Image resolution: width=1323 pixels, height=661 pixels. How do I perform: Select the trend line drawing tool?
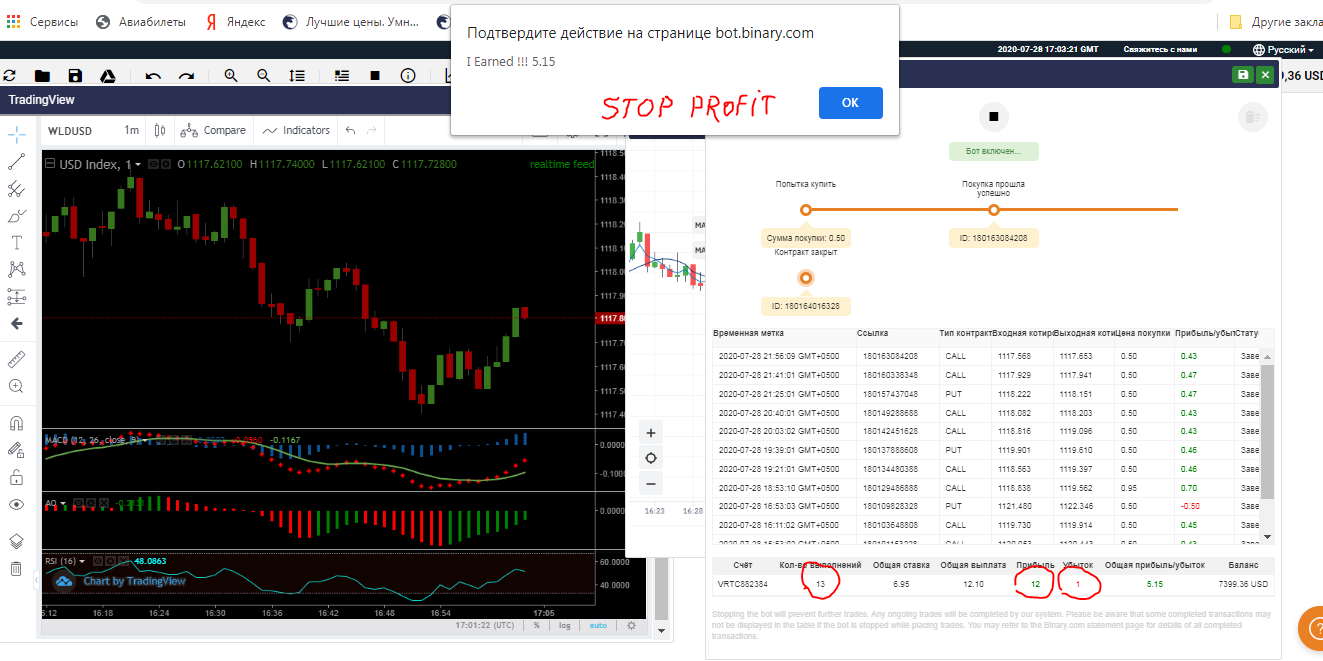(17, 161)
